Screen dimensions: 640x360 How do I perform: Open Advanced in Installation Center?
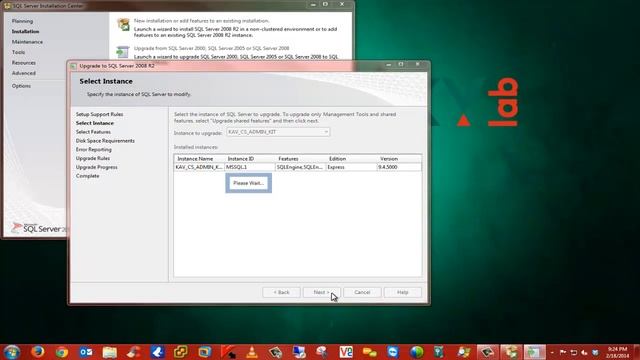[24, 73]
